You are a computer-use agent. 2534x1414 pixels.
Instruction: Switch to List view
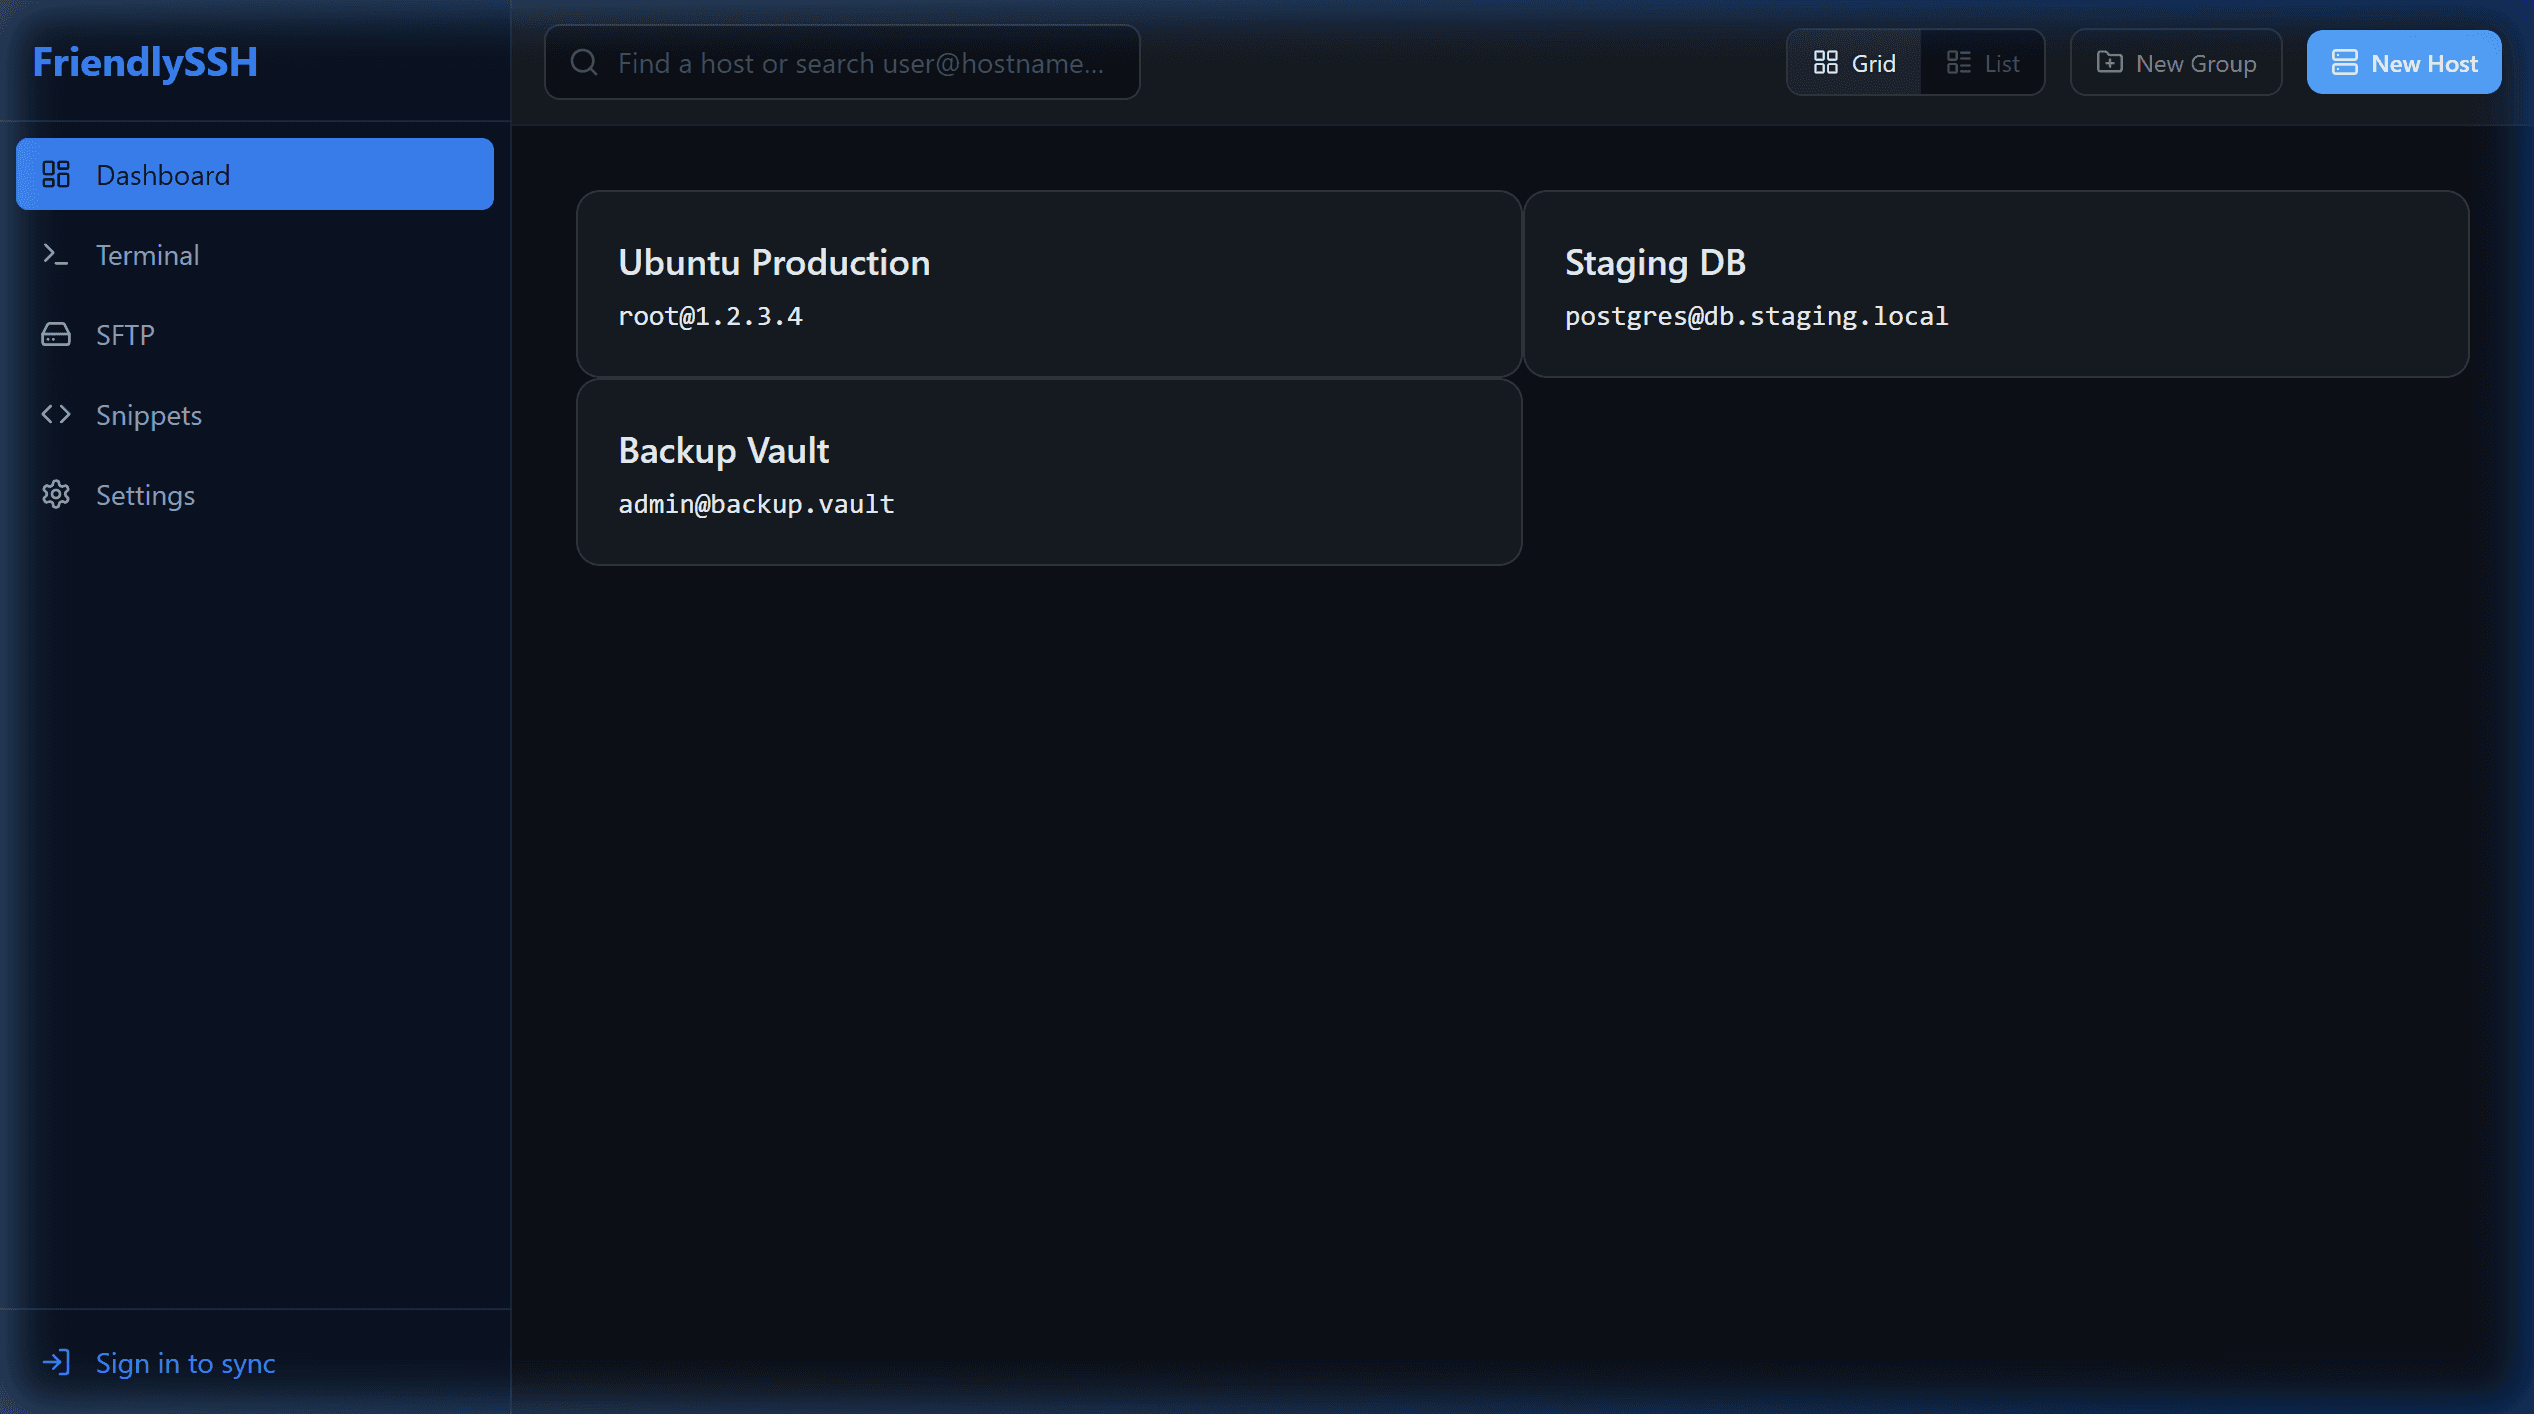tap(1983, 62)
